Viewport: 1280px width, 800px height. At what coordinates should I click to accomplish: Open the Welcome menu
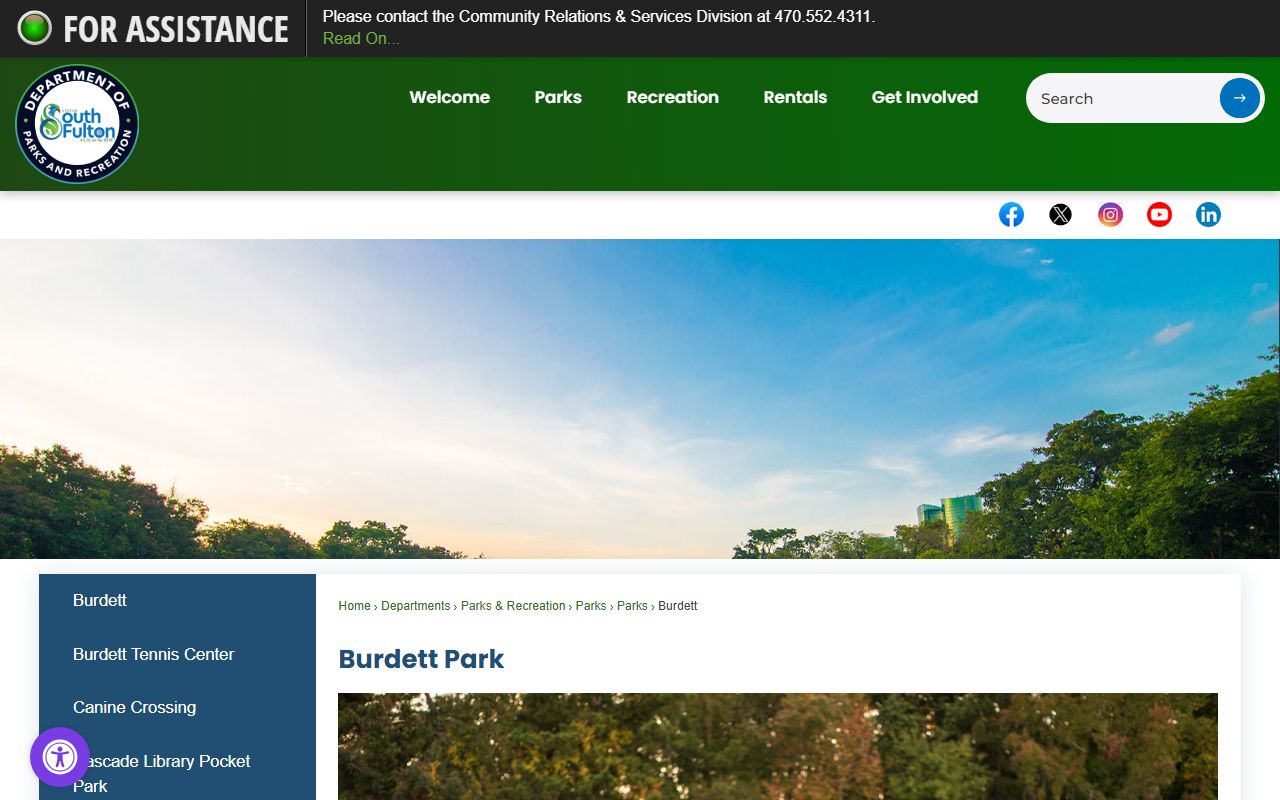pos(449,97)
